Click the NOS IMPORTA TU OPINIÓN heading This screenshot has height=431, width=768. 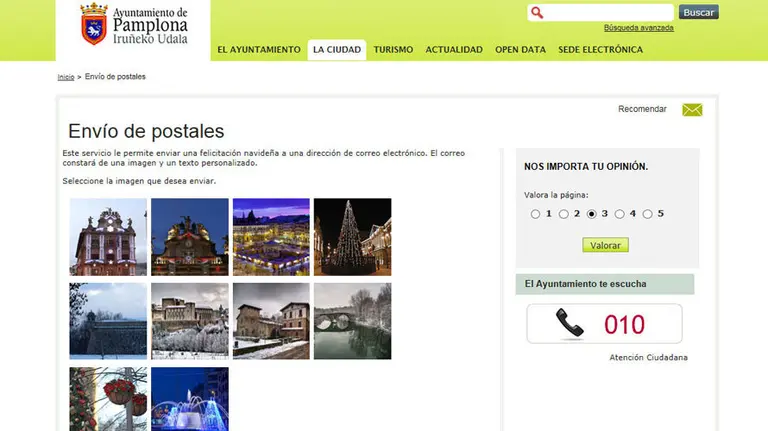(x=586, y=167)
